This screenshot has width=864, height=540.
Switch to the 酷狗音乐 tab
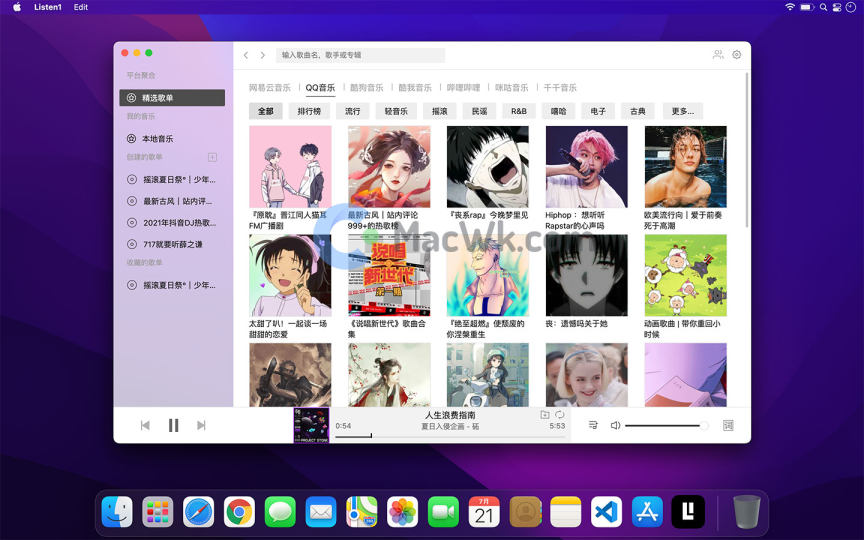[366, 88]
